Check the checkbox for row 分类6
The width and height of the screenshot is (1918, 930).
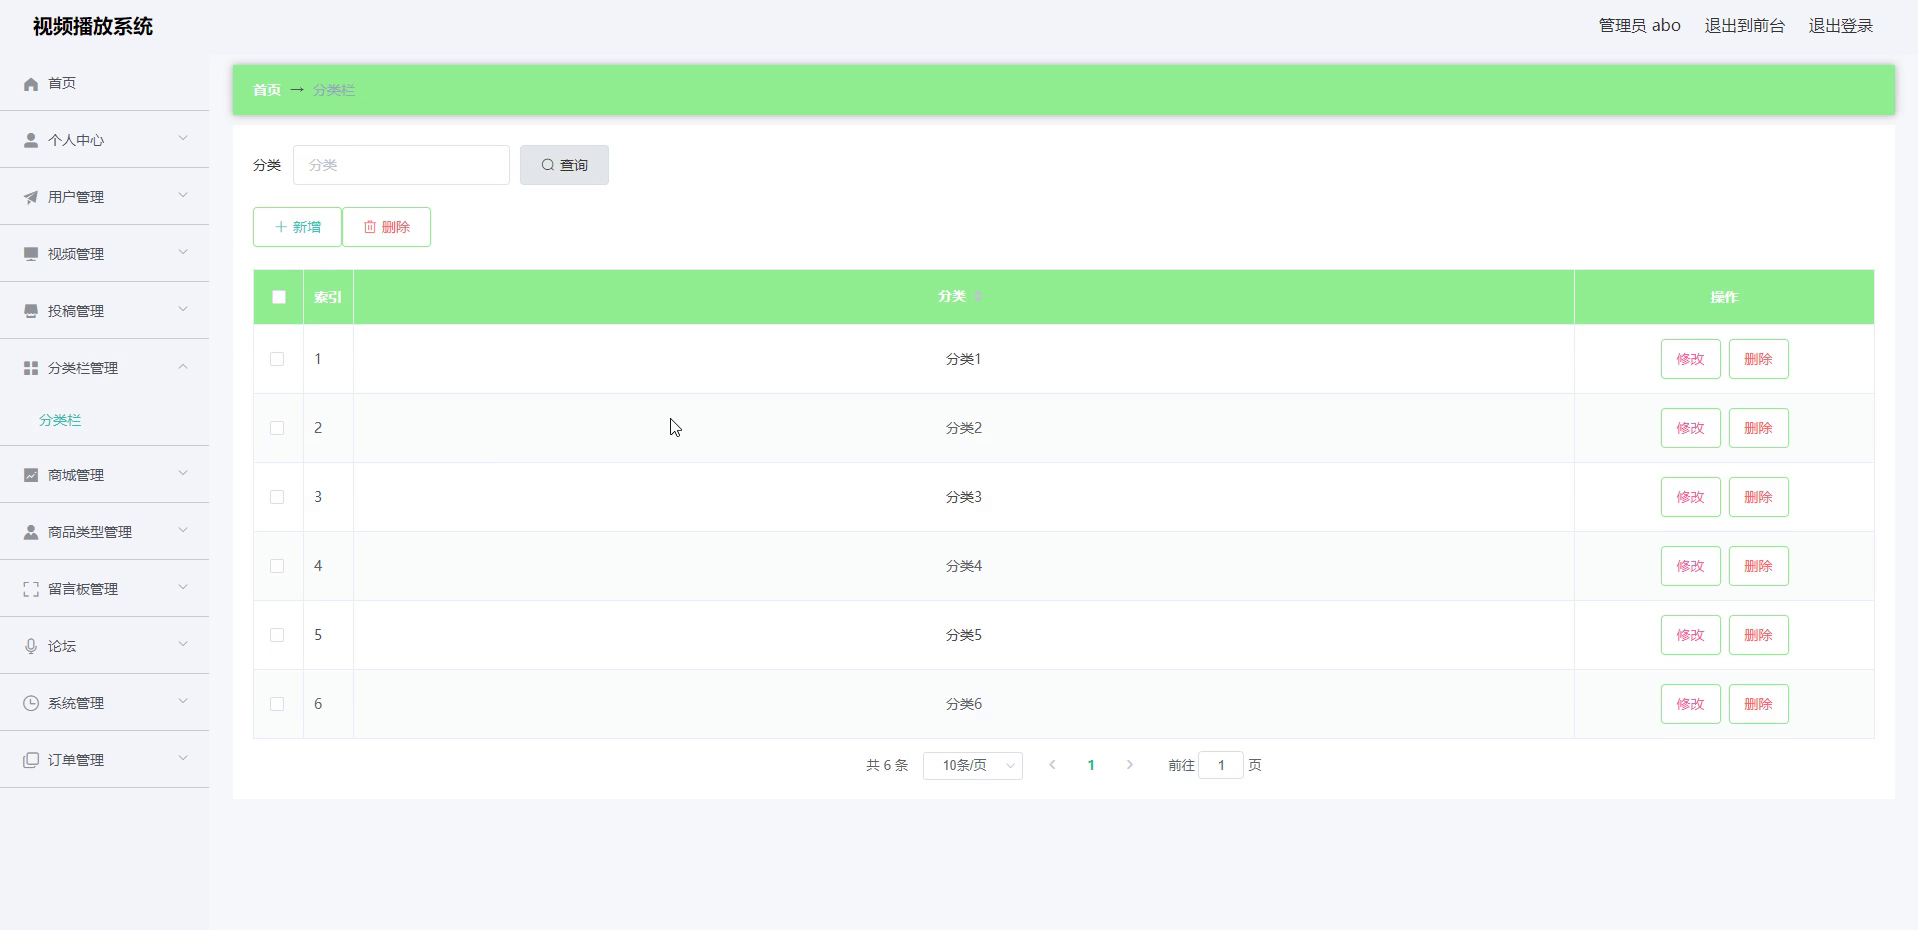coord(277,704)
